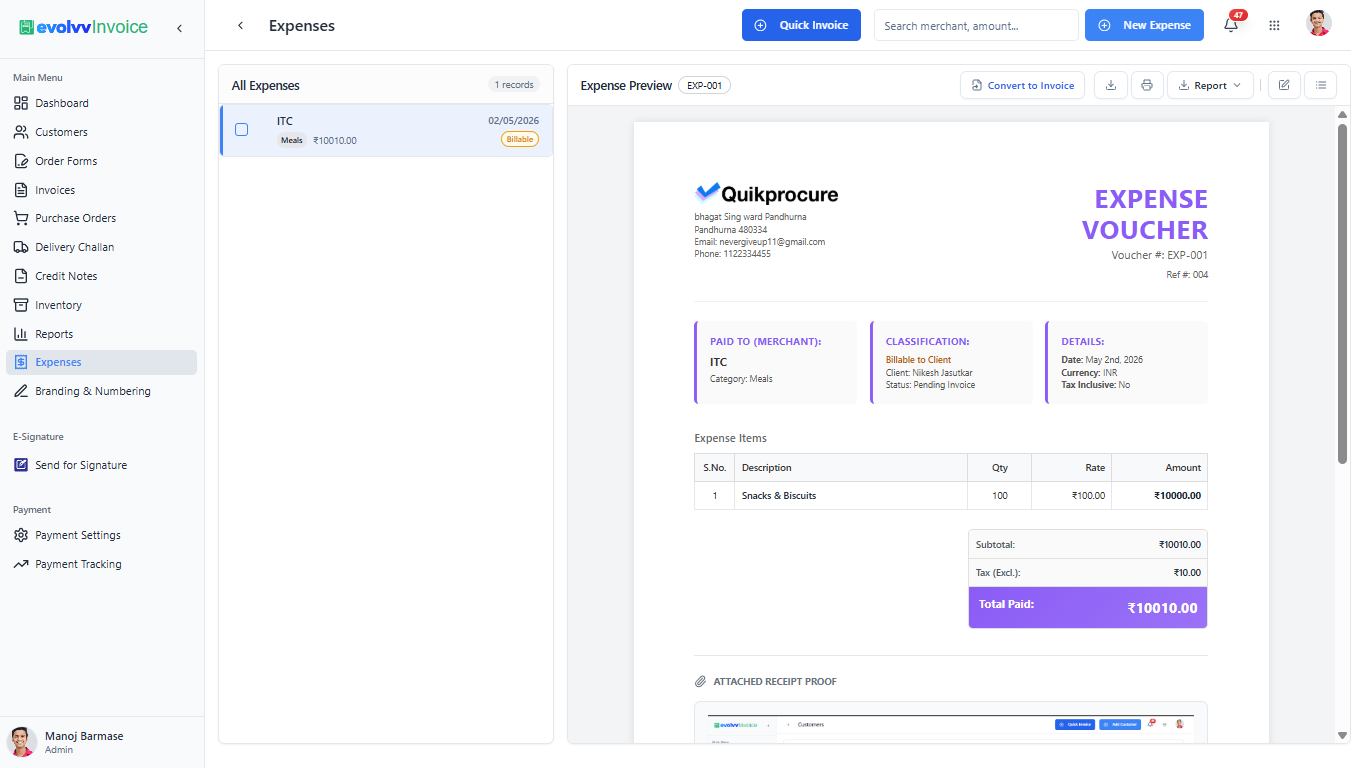Screen dimensions: 1366x768
Task: Open the Credit Notes icon
Action: pyautogui.click(x=21, y=276)
